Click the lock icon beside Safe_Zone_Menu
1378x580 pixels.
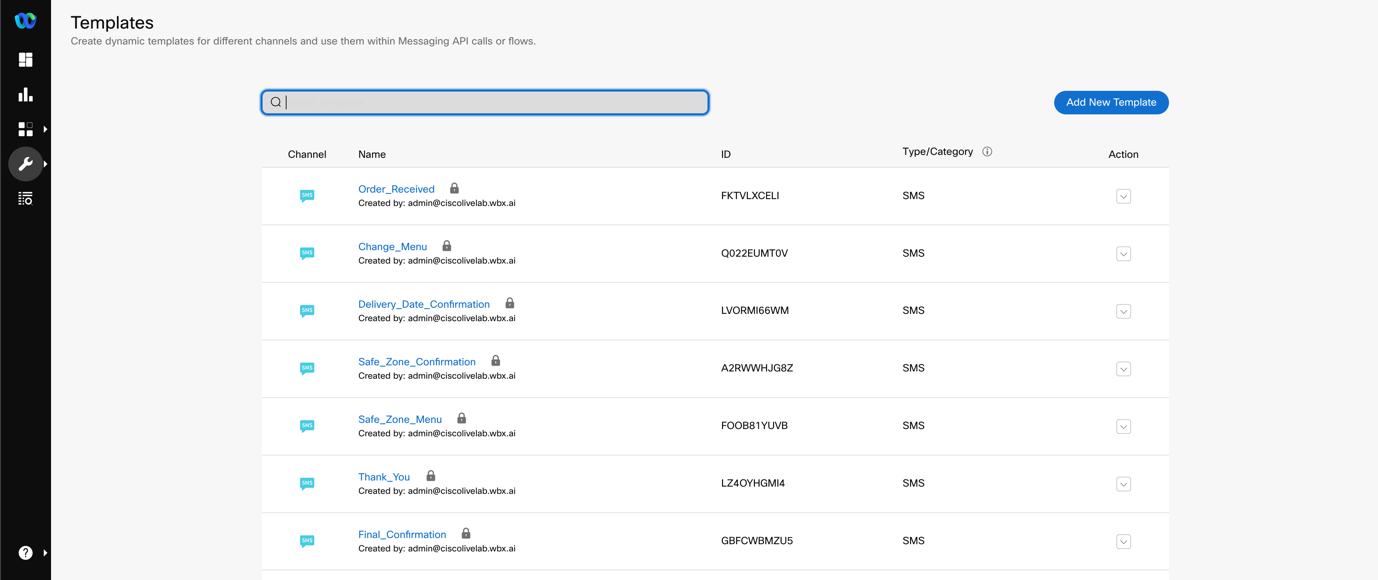462,418
